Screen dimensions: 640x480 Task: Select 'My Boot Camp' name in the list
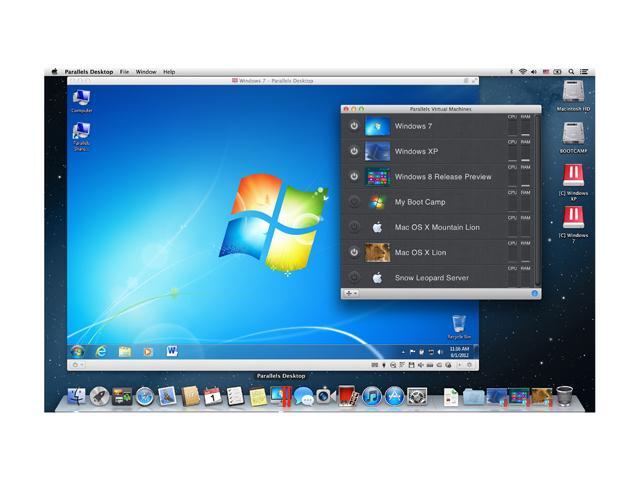point(420,202)
